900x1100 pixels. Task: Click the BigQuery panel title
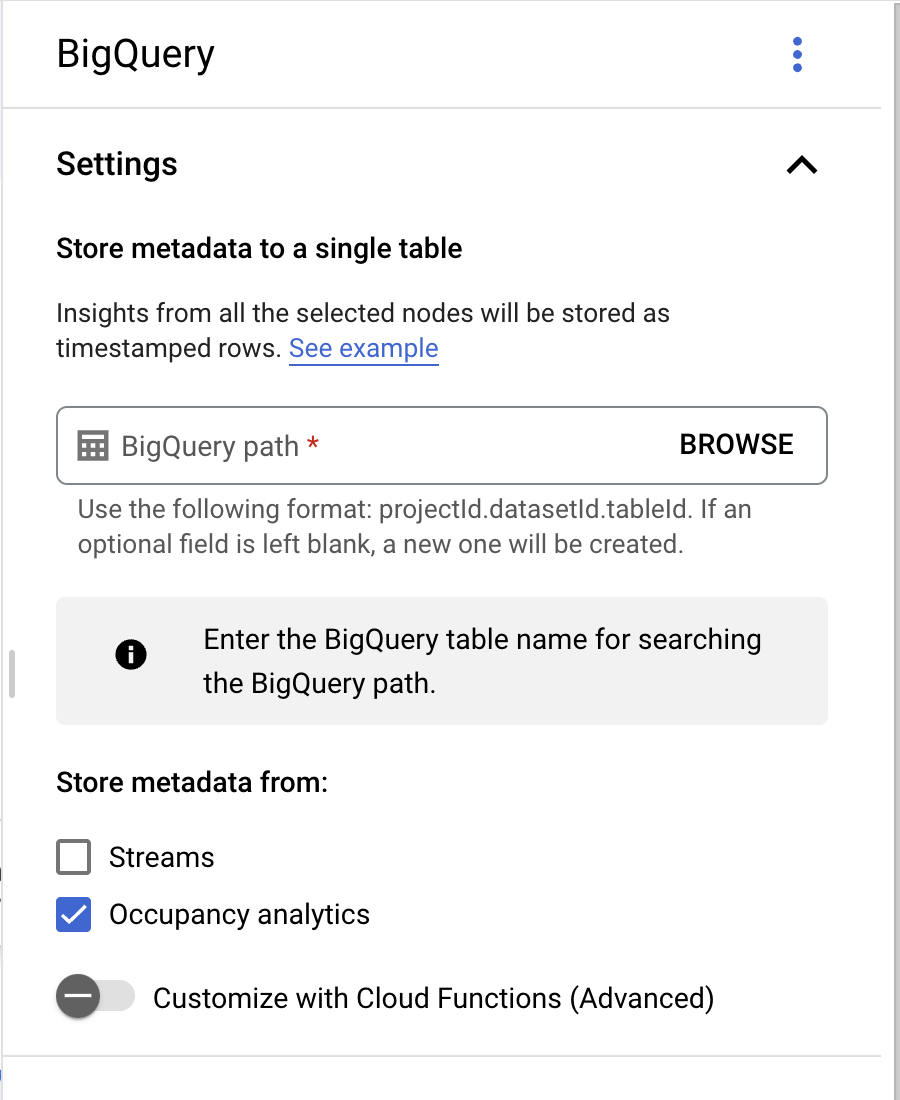[x=136, y=54]
